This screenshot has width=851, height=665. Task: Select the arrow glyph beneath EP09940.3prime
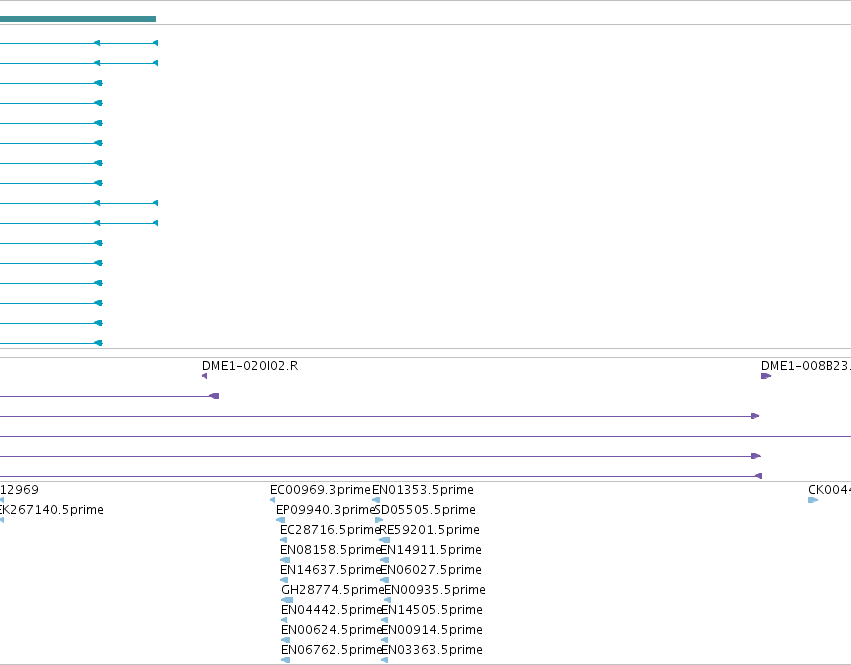[x=281, y=520]
